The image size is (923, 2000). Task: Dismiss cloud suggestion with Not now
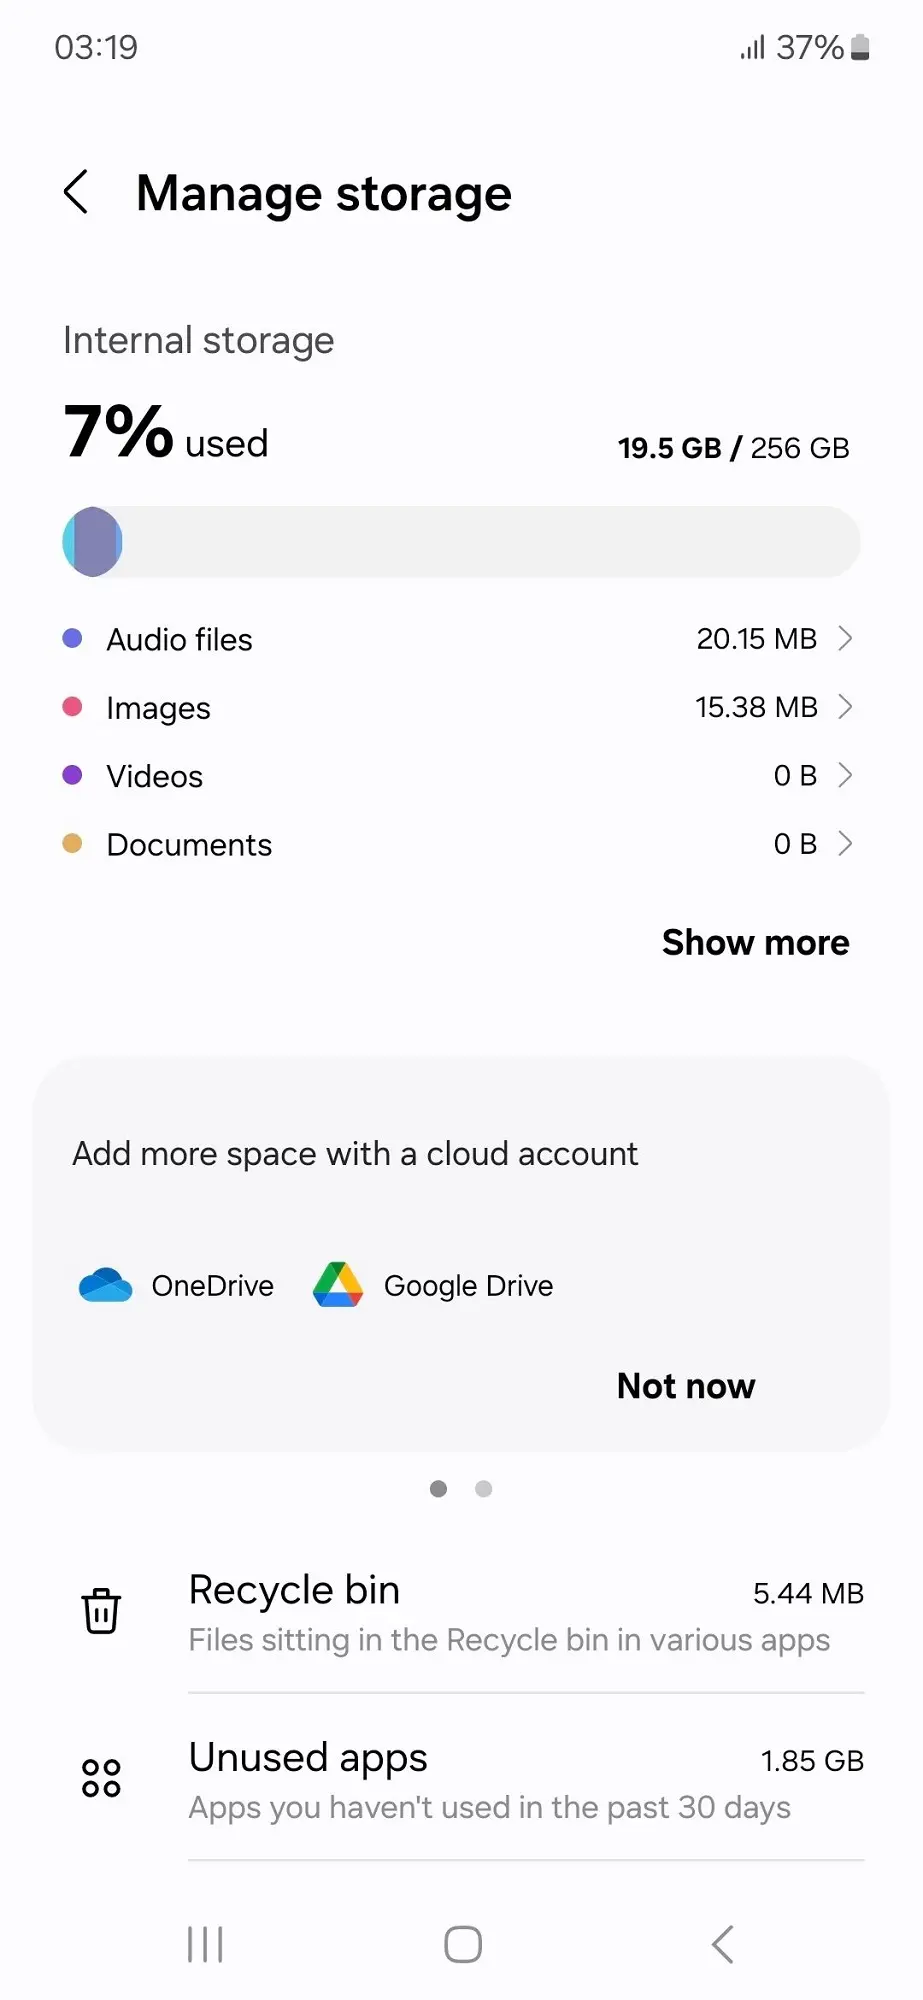686,1386
